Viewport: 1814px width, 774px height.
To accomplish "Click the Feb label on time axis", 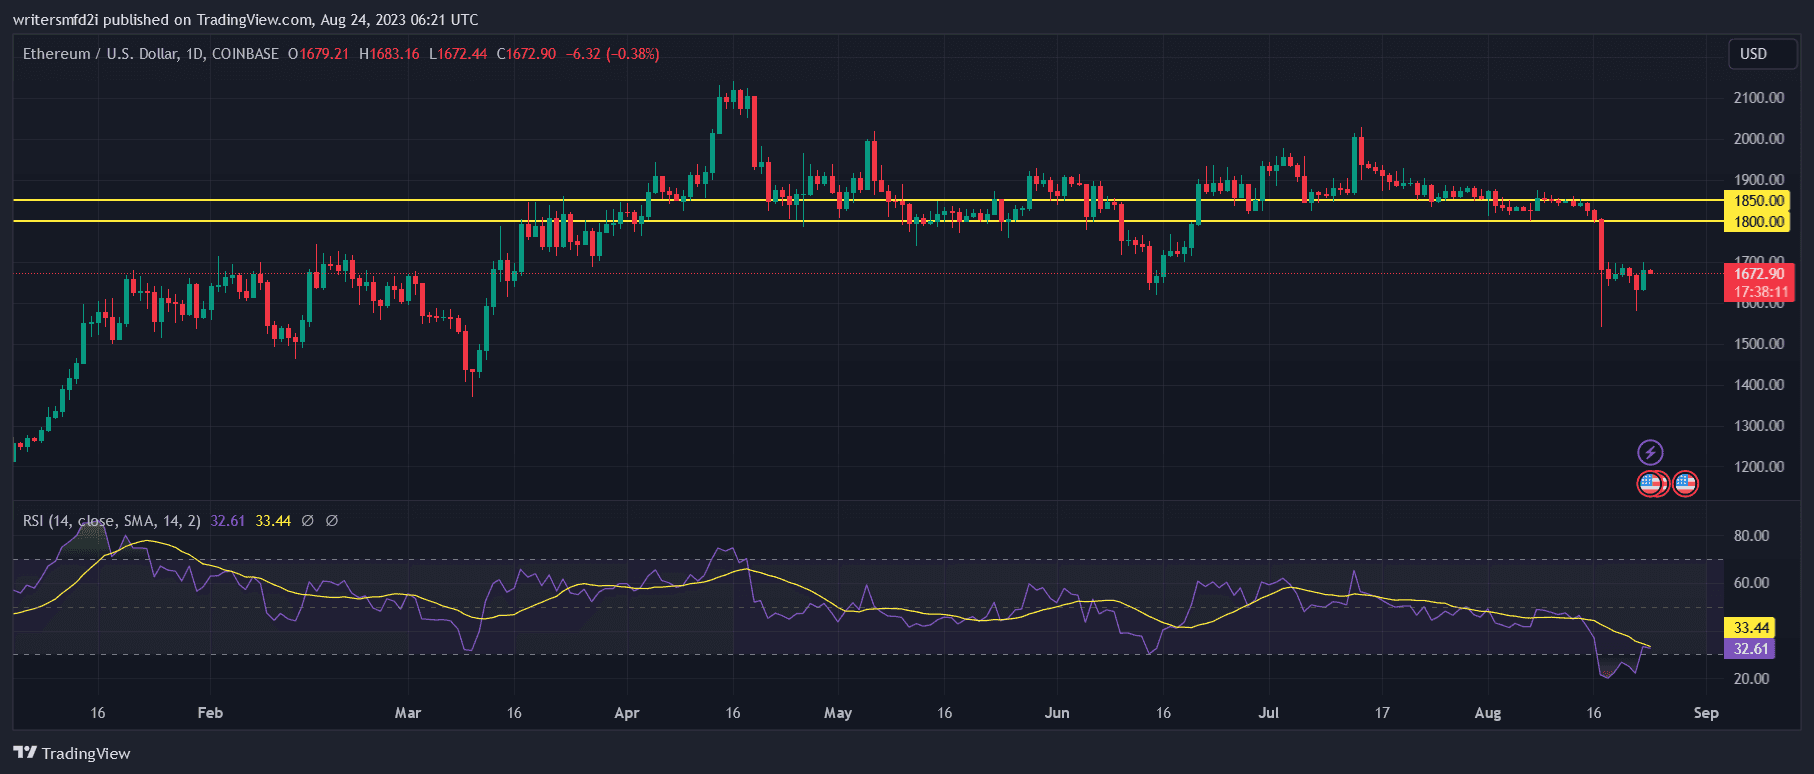I will (210, 713).
